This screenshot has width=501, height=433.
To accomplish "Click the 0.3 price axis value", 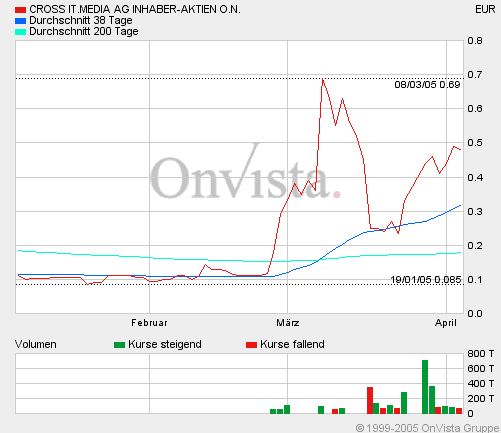I will (x=475, y=211).
